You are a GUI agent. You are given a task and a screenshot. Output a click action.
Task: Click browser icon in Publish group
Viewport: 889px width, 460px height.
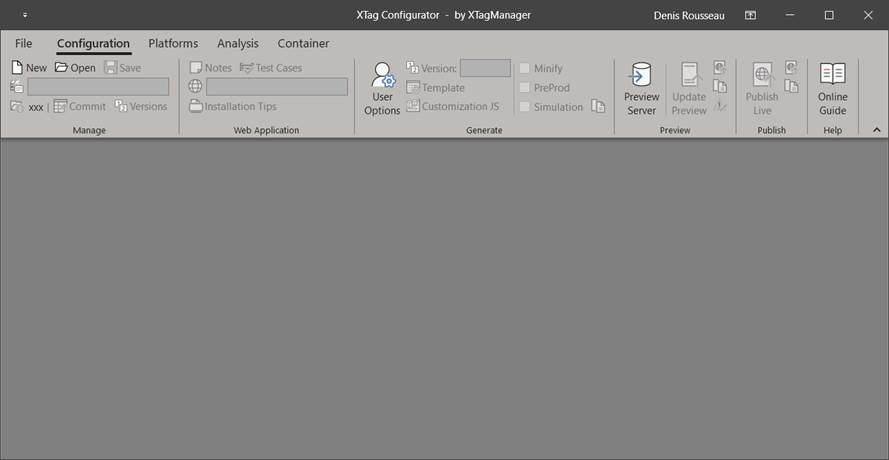791,68
